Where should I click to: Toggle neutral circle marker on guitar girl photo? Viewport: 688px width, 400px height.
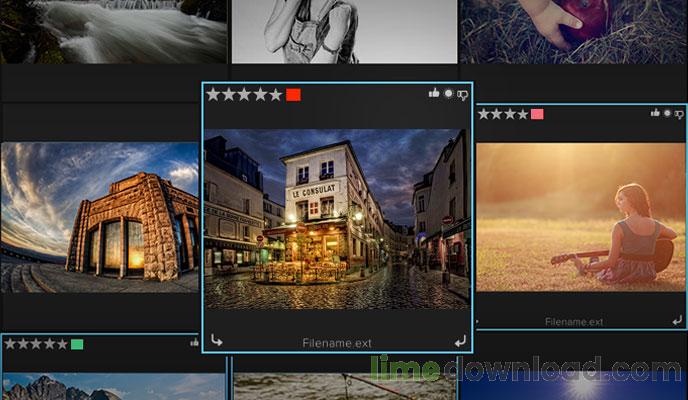[667, 113]
